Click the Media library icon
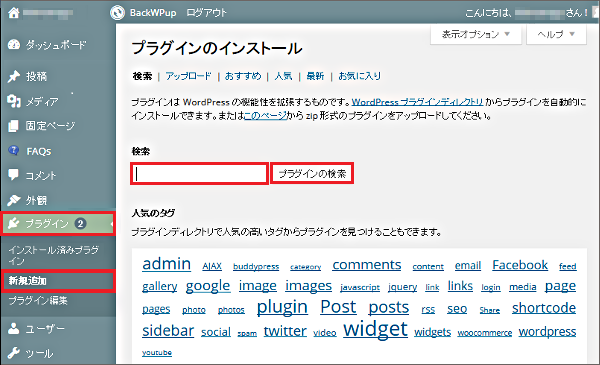This screenshot has width=600, height=365. tap(14, 101)
